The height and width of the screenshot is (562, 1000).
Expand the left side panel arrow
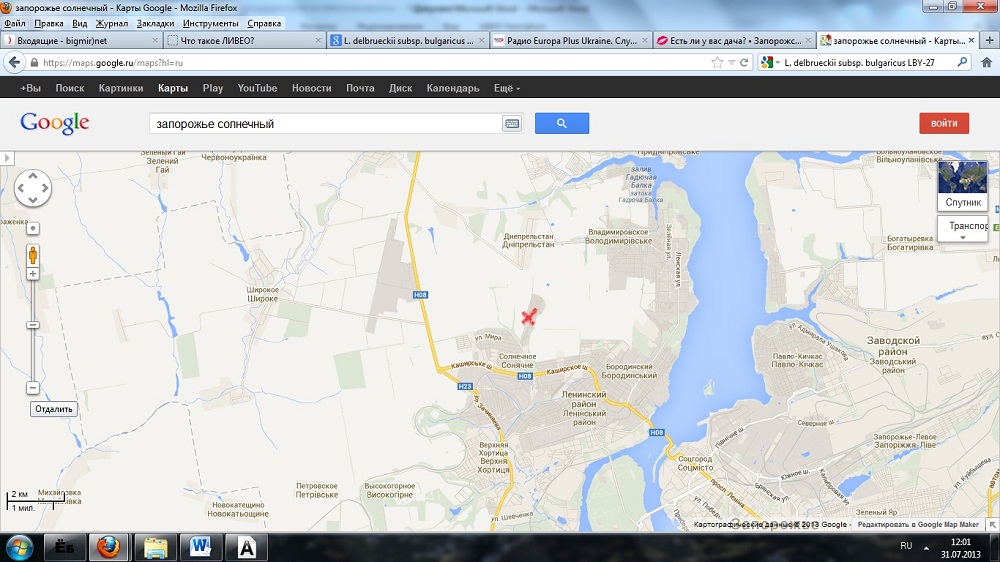7,158
